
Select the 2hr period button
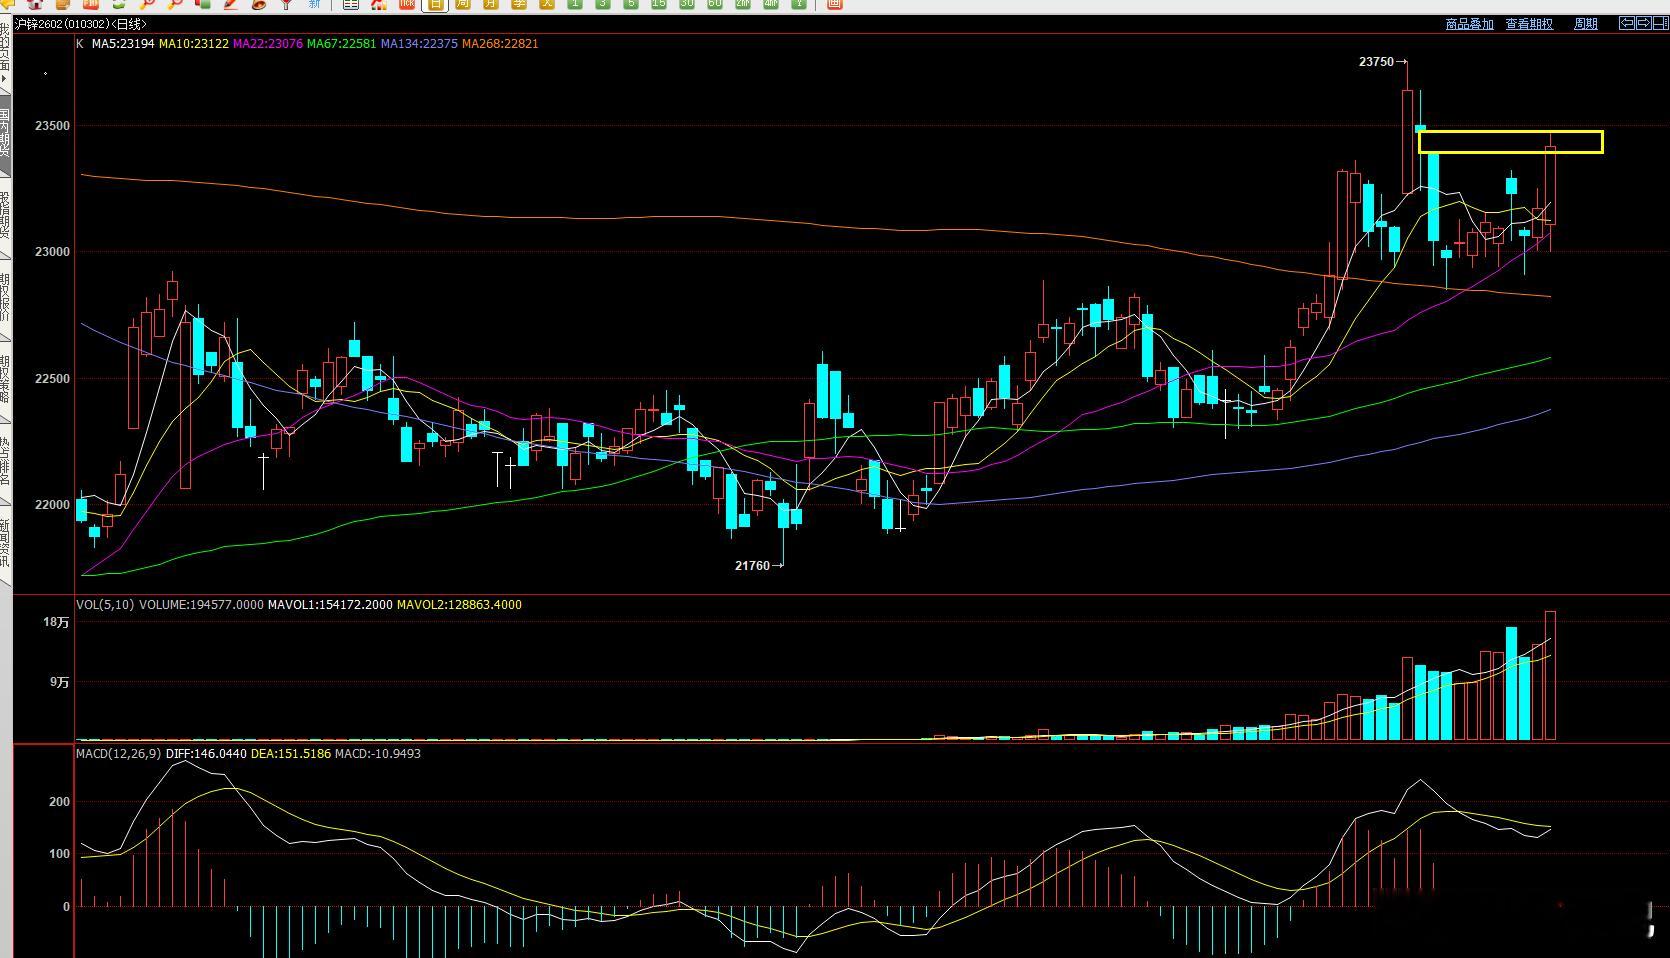[743, 4]
